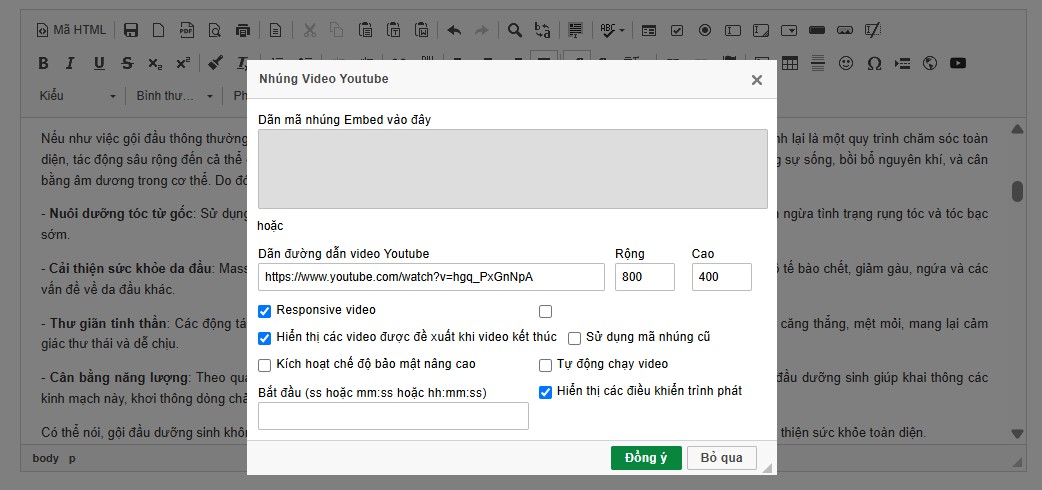
Task: Click the Paste clipboard icon
Action: point(365,30)
